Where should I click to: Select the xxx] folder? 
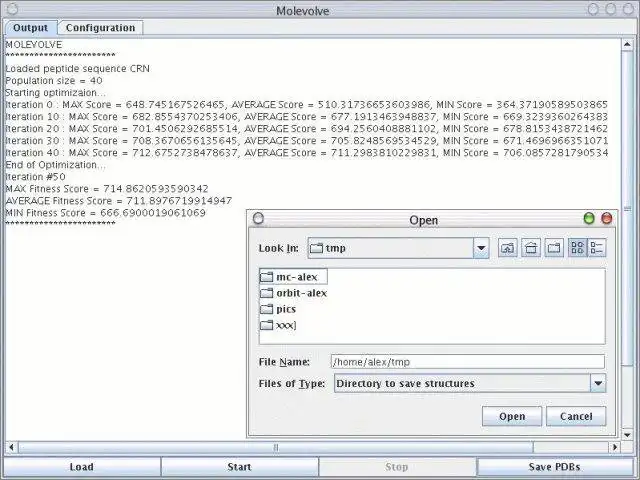tap(278, 325)
